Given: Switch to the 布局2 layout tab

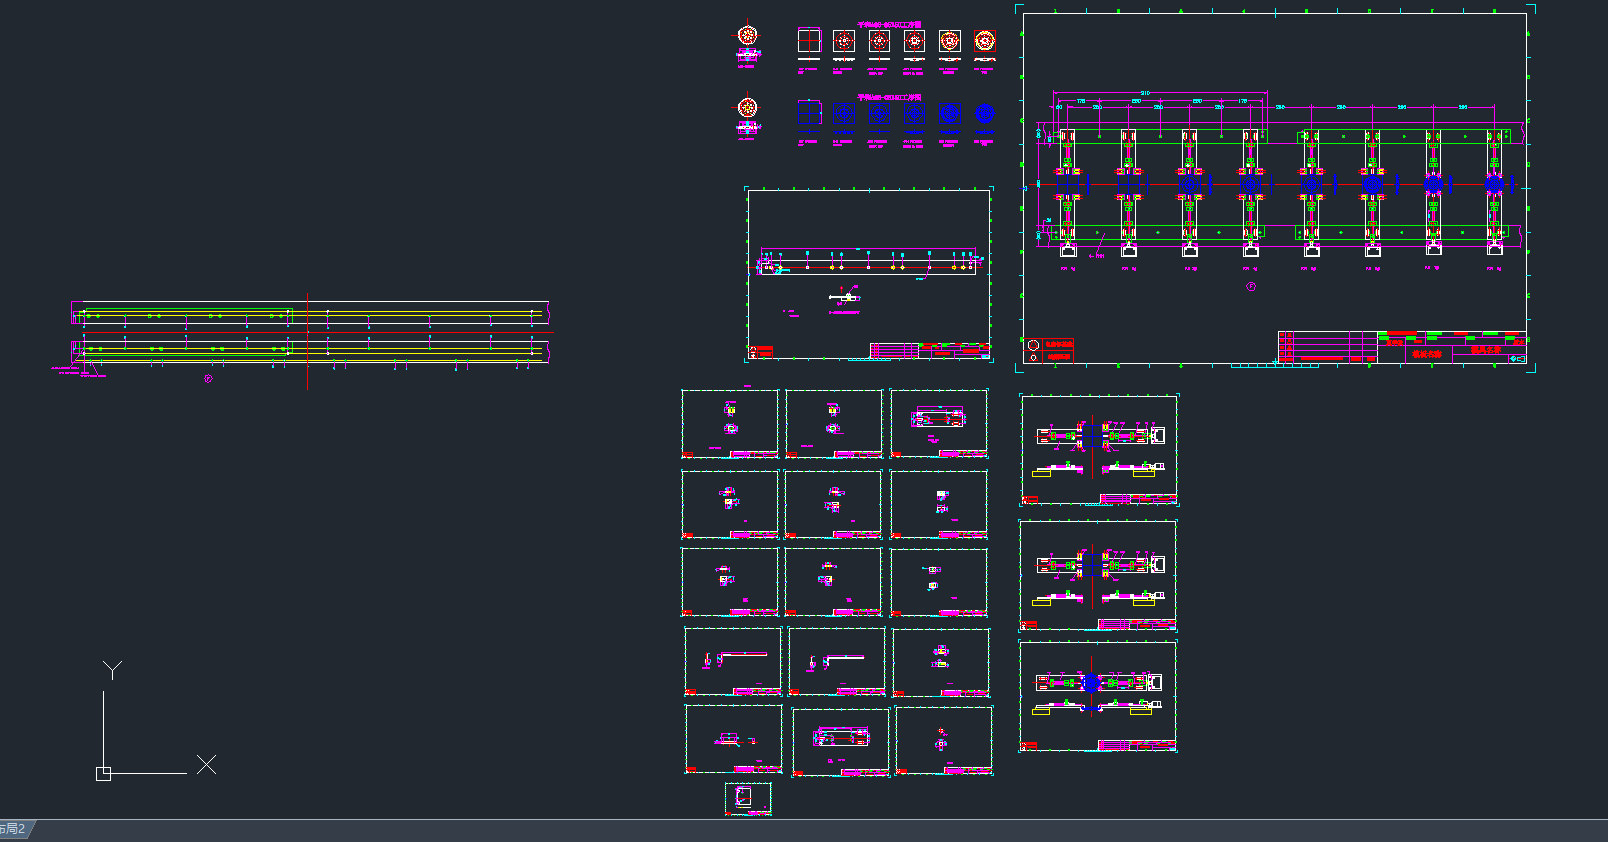Looking at the screenshot, I should tap(14, 829).
